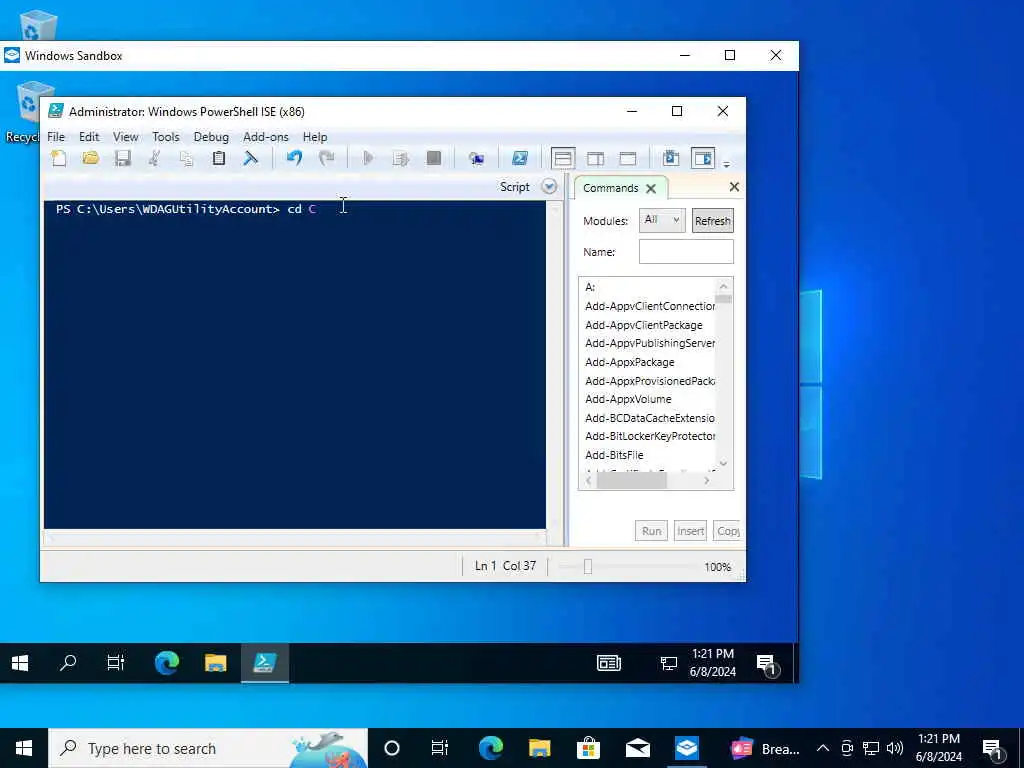The width and height of the screenshot is (1024, 768).
Task: Click the Insert button in Commands pane
Action: (x=690, y=531)
